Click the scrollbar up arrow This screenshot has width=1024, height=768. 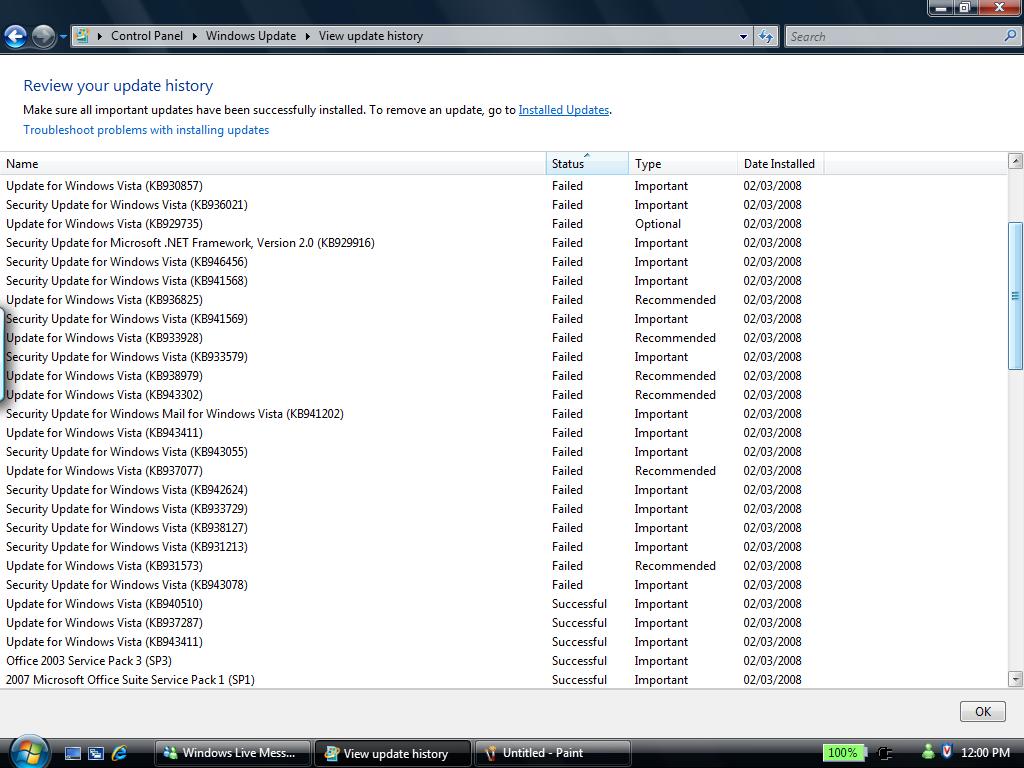click(x=1016, y=161)
